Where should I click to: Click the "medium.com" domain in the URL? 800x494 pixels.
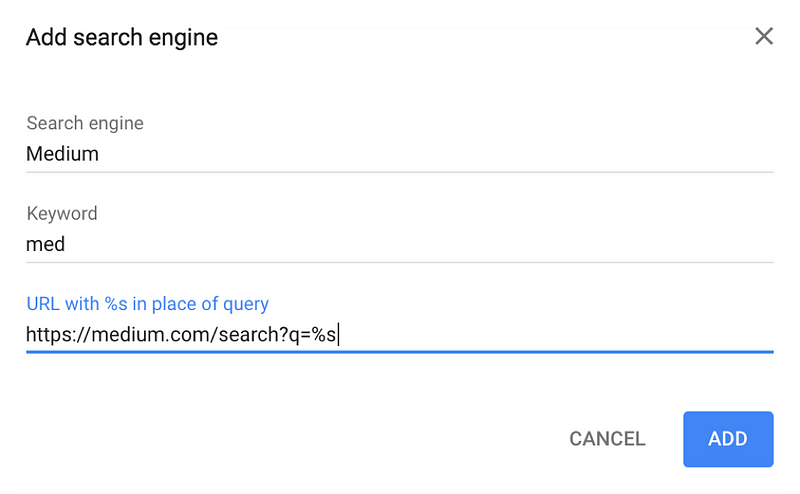point(154,335)
